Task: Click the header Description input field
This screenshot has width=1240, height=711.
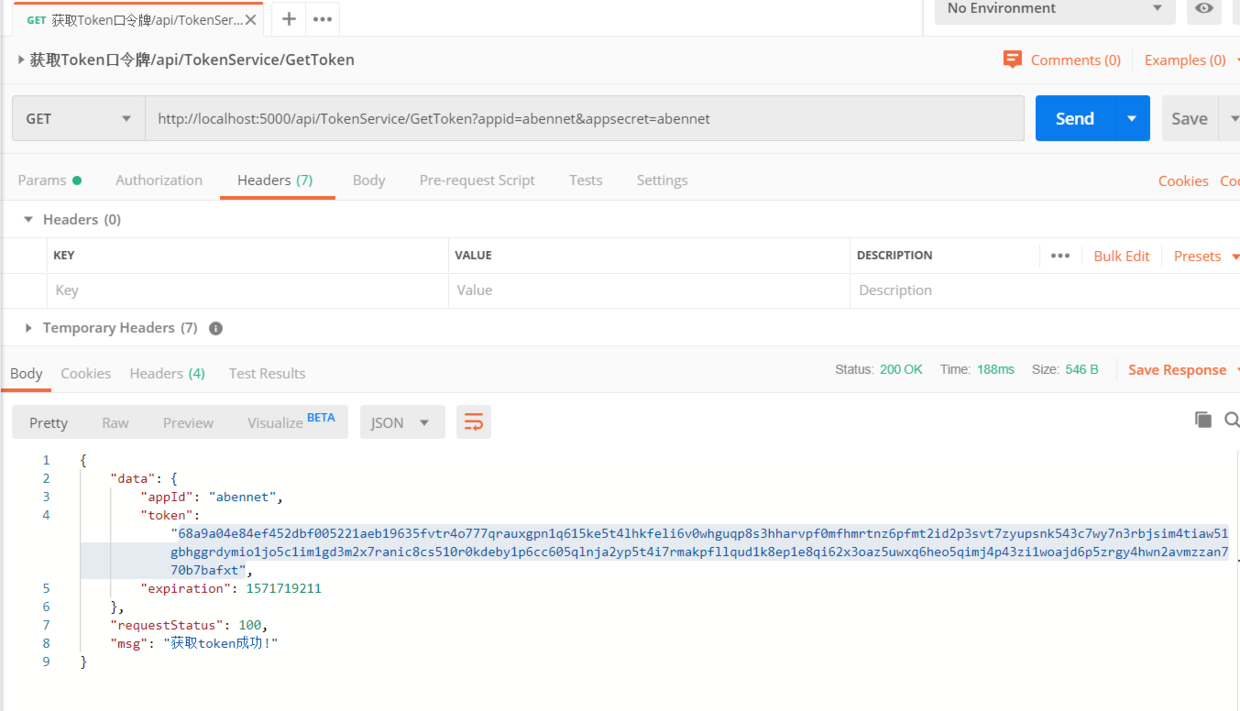Action: pos(1045,290)
